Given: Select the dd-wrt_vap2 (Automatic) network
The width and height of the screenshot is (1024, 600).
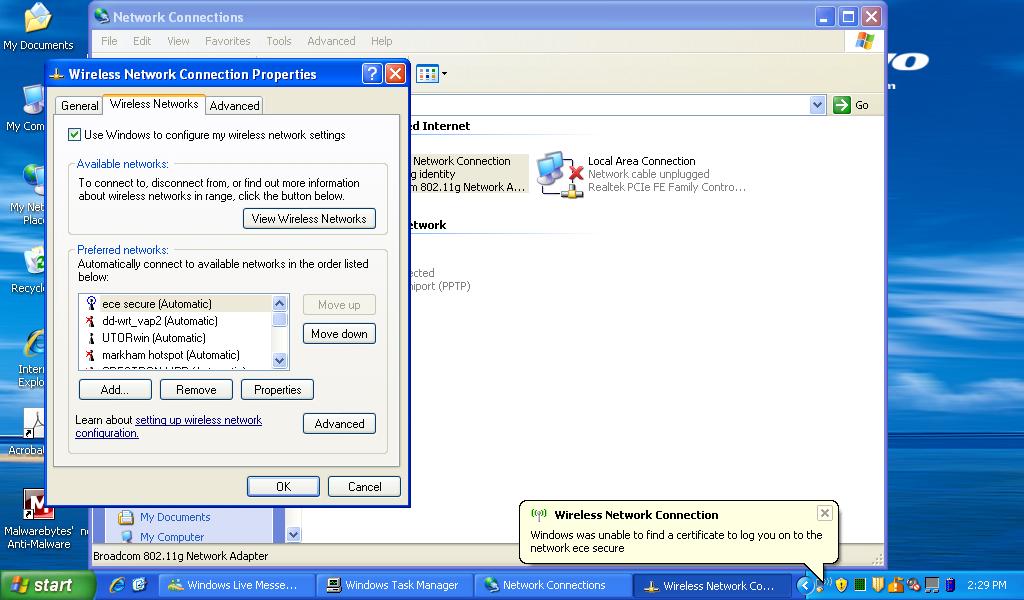Looking at the screenshot, I should (175, 321).
